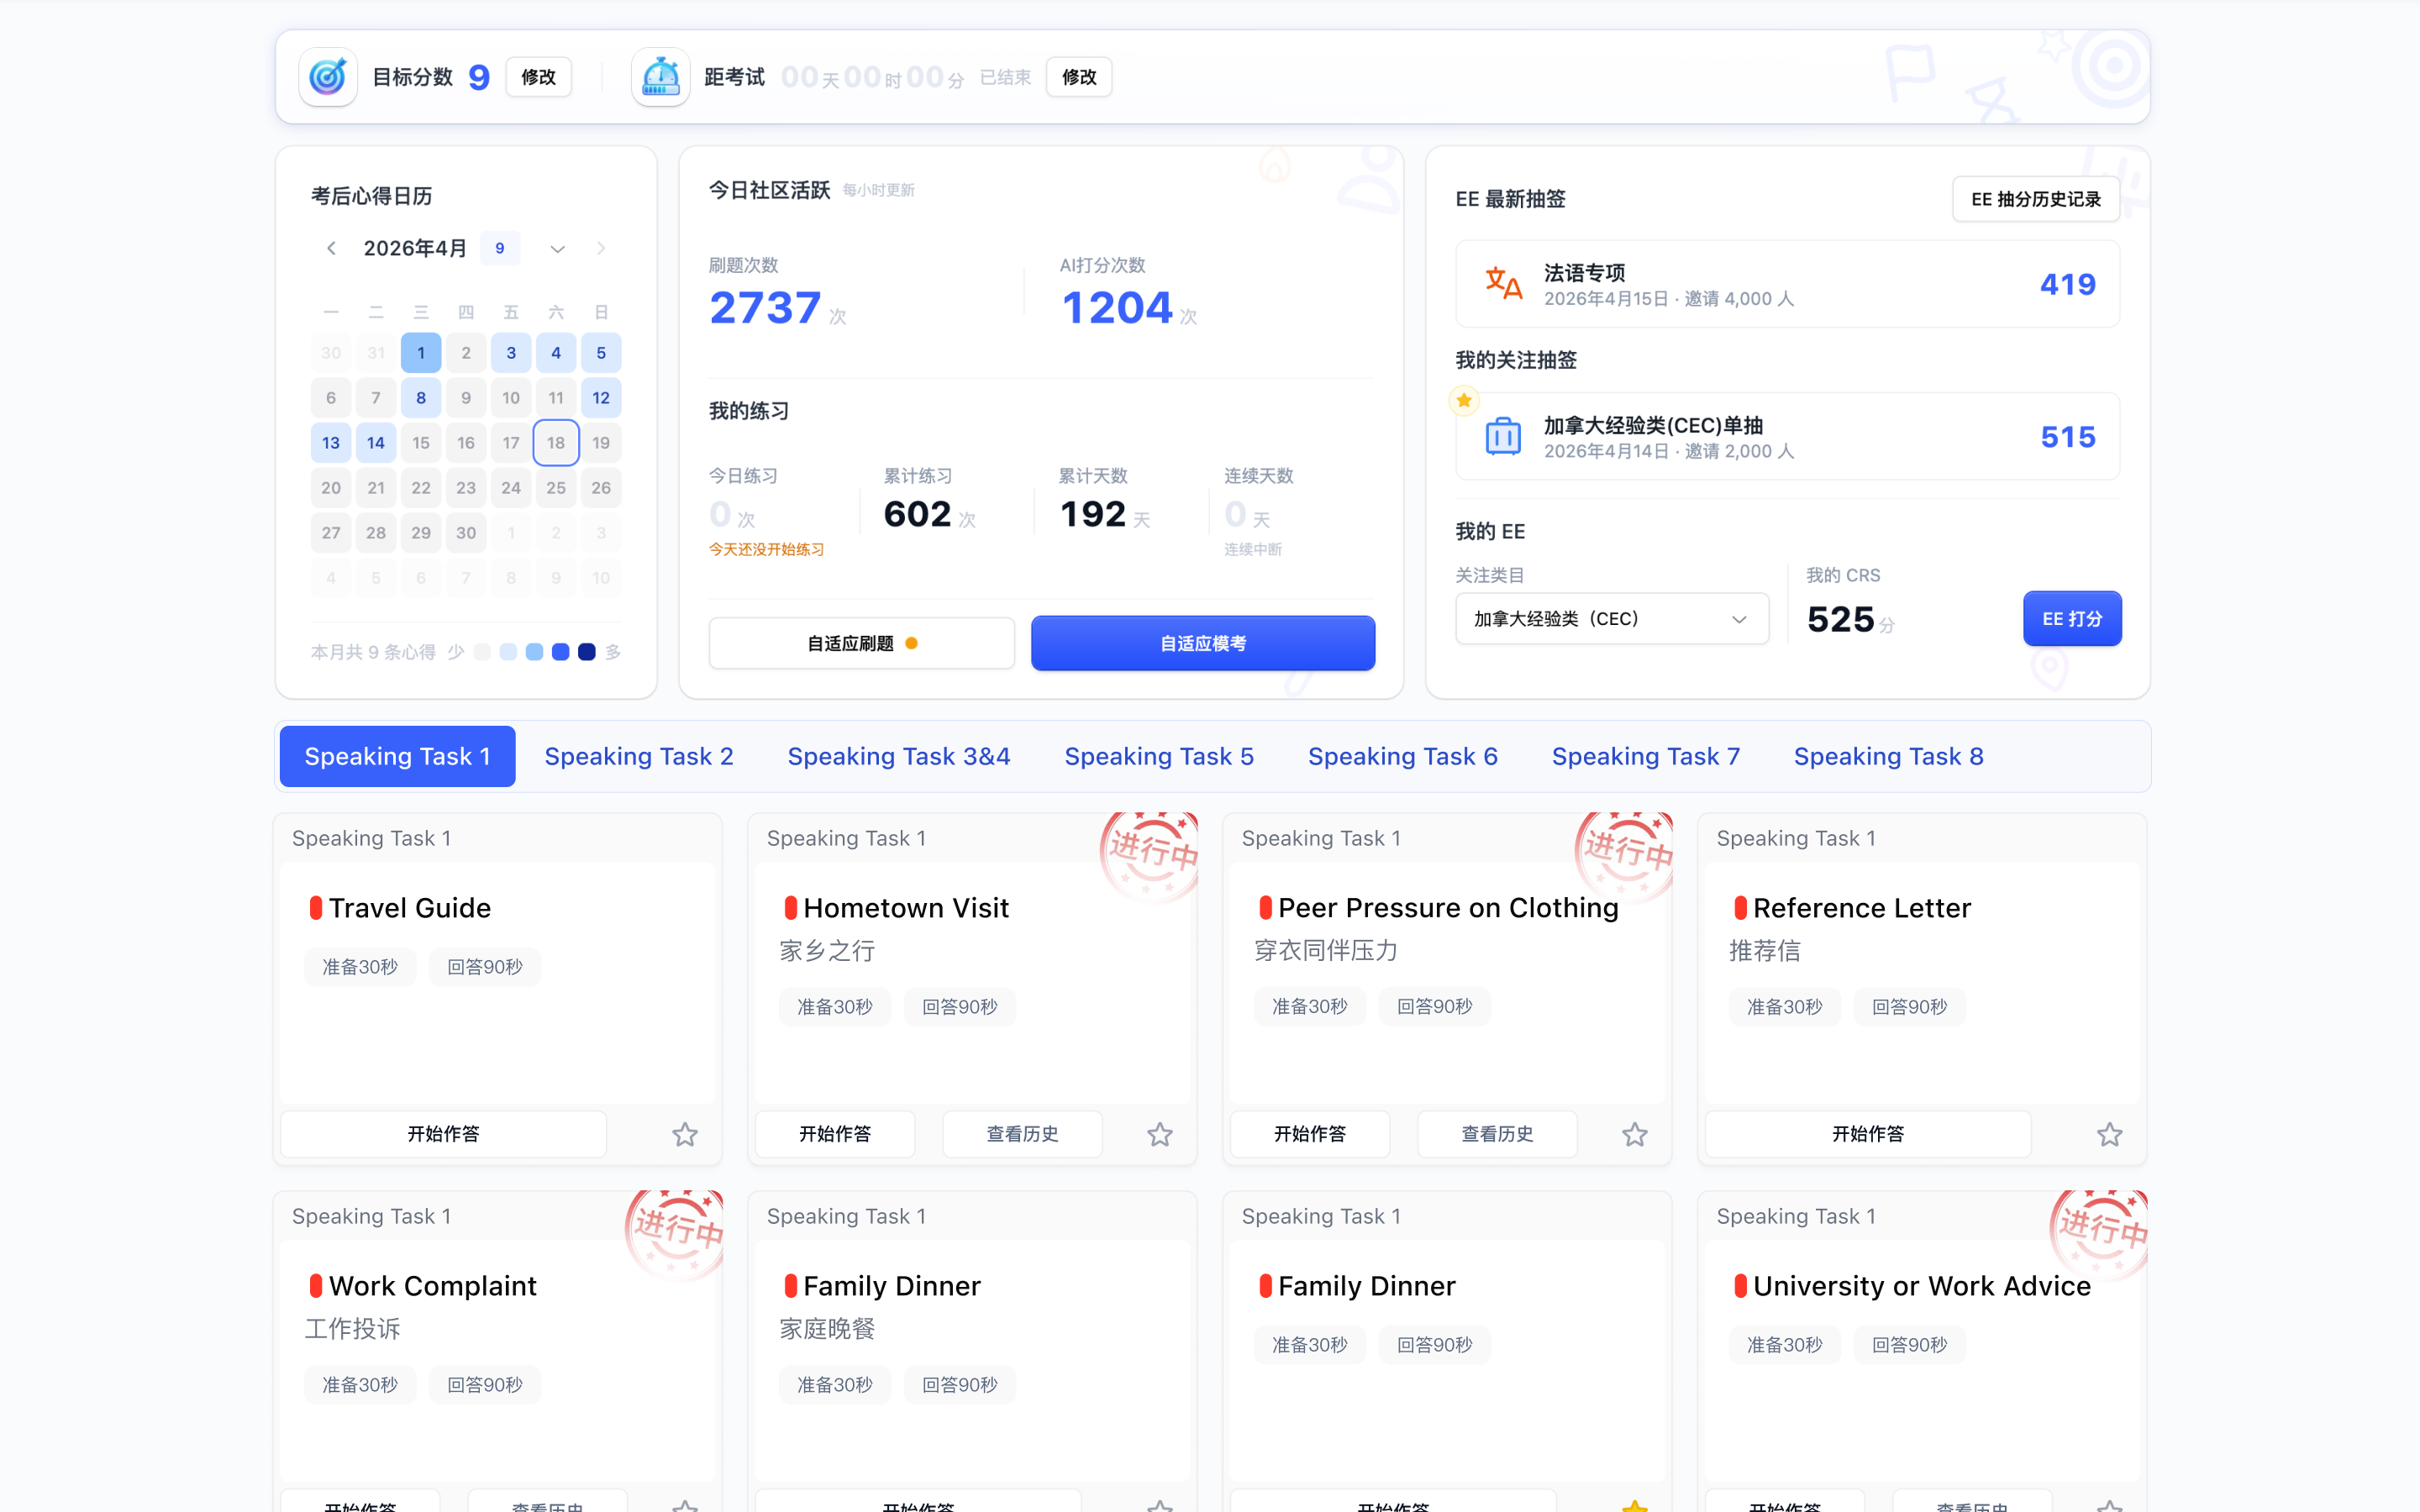Image resolution: width=2420 pixels, height=1512 pixels.
Task: Expand the calendar month dropdown chevron
Action: pyautogui.click(x=557, y=248)
